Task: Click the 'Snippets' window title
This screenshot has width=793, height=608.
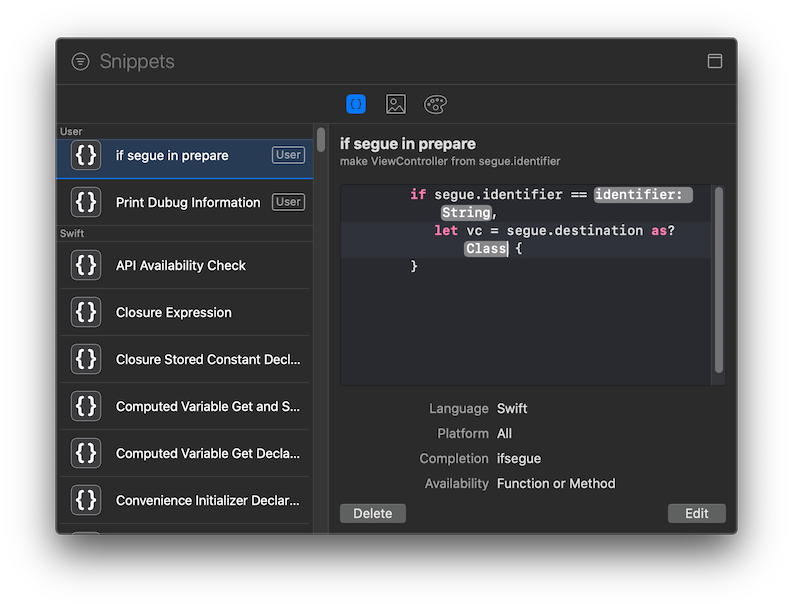Action: pyautogui.click(x=137, y=62)
